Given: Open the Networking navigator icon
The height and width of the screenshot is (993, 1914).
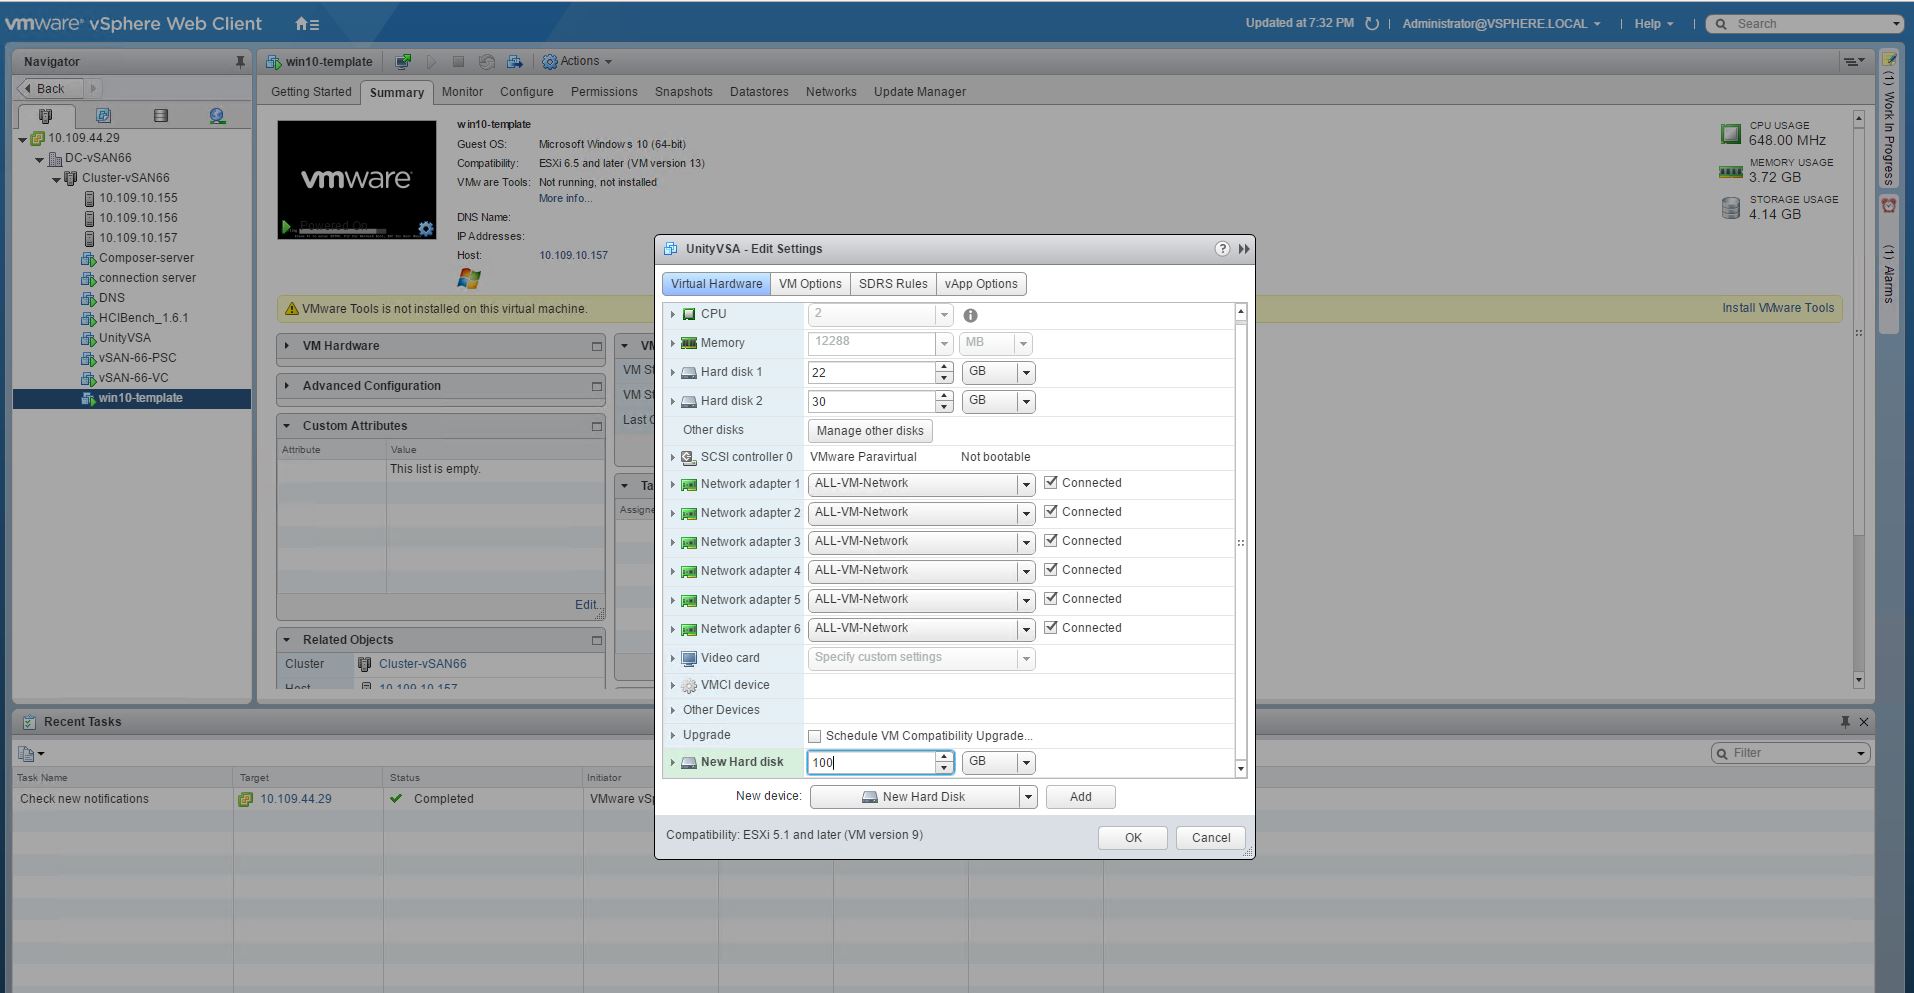Looking at the screenshot, I should coord(217,116).
